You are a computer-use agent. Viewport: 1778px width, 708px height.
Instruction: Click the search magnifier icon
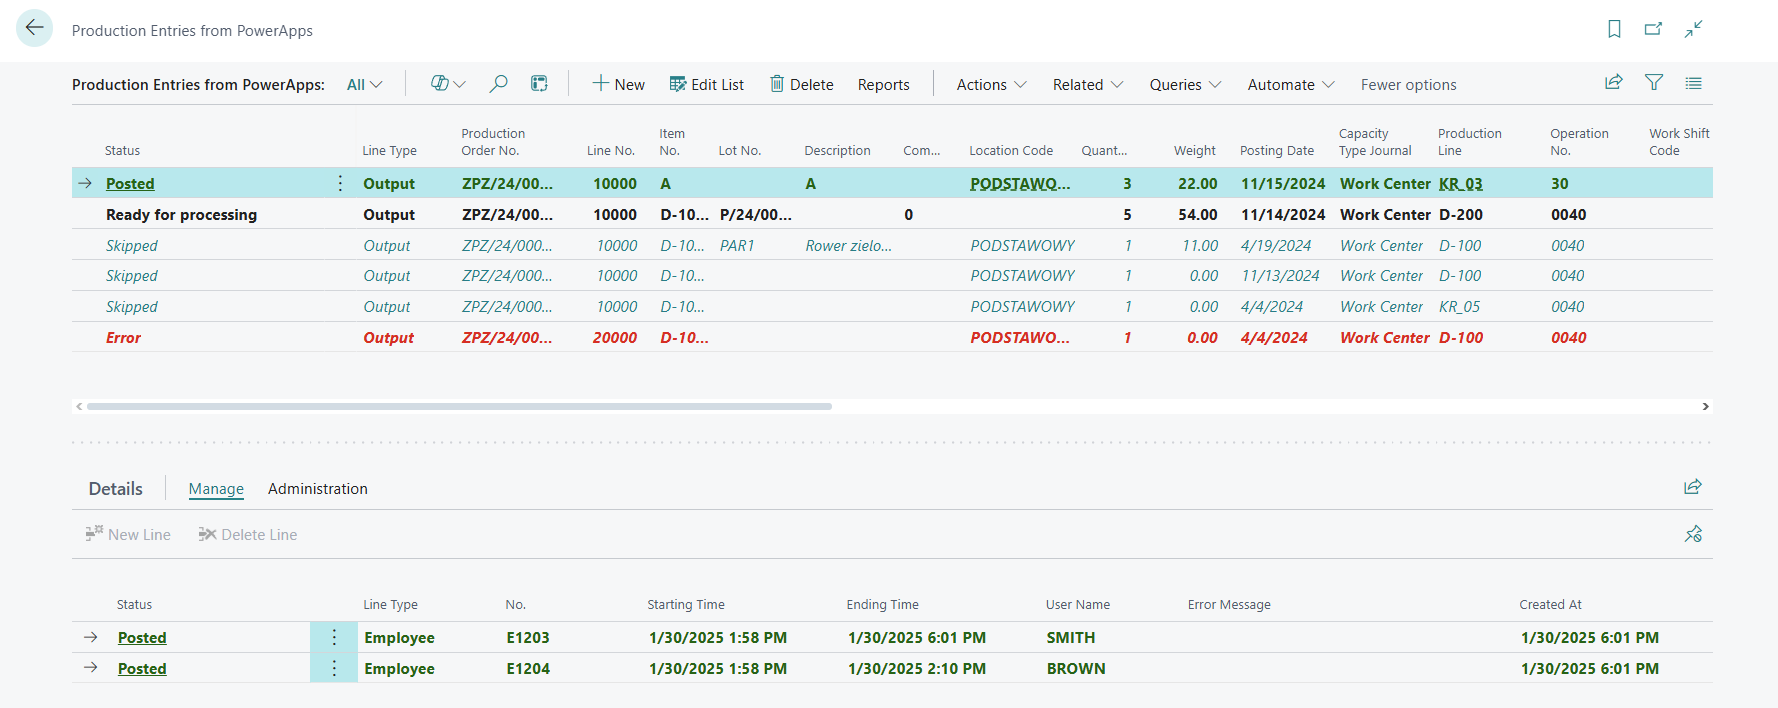pyautogui.click(x=498, y=84)
